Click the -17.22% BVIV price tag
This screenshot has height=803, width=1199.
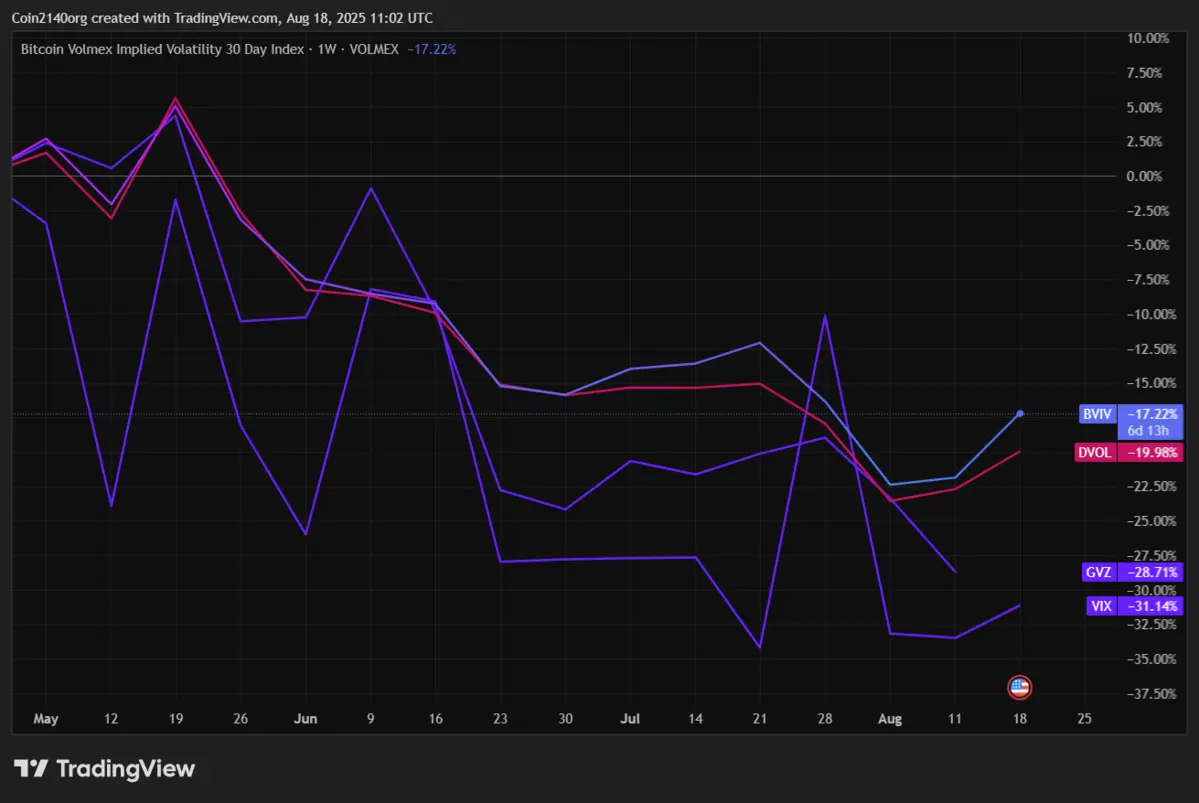click(x=1152, y=413)
